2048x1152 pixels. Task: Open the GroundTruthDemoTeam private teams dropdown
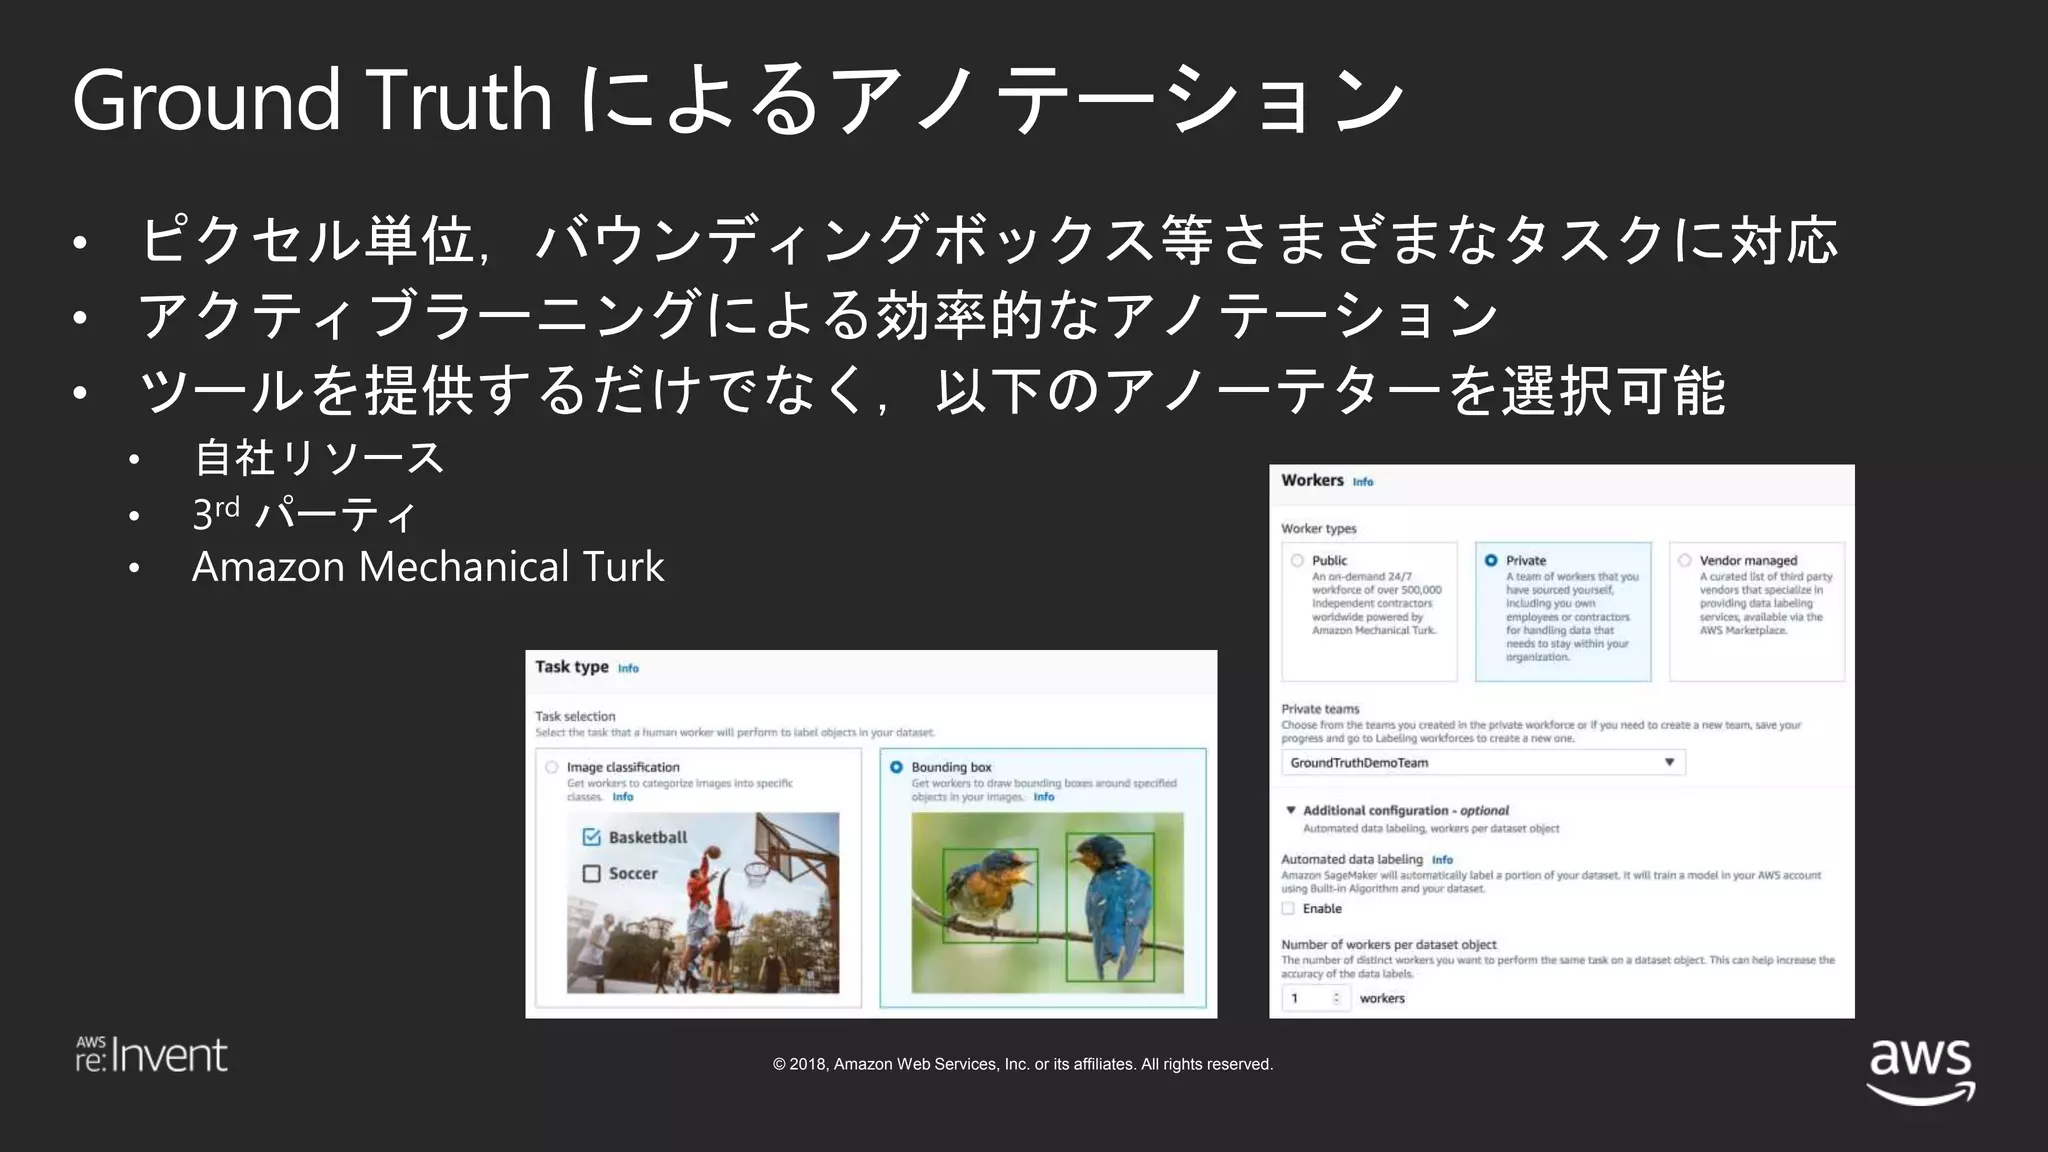(x=1483, y=763)
